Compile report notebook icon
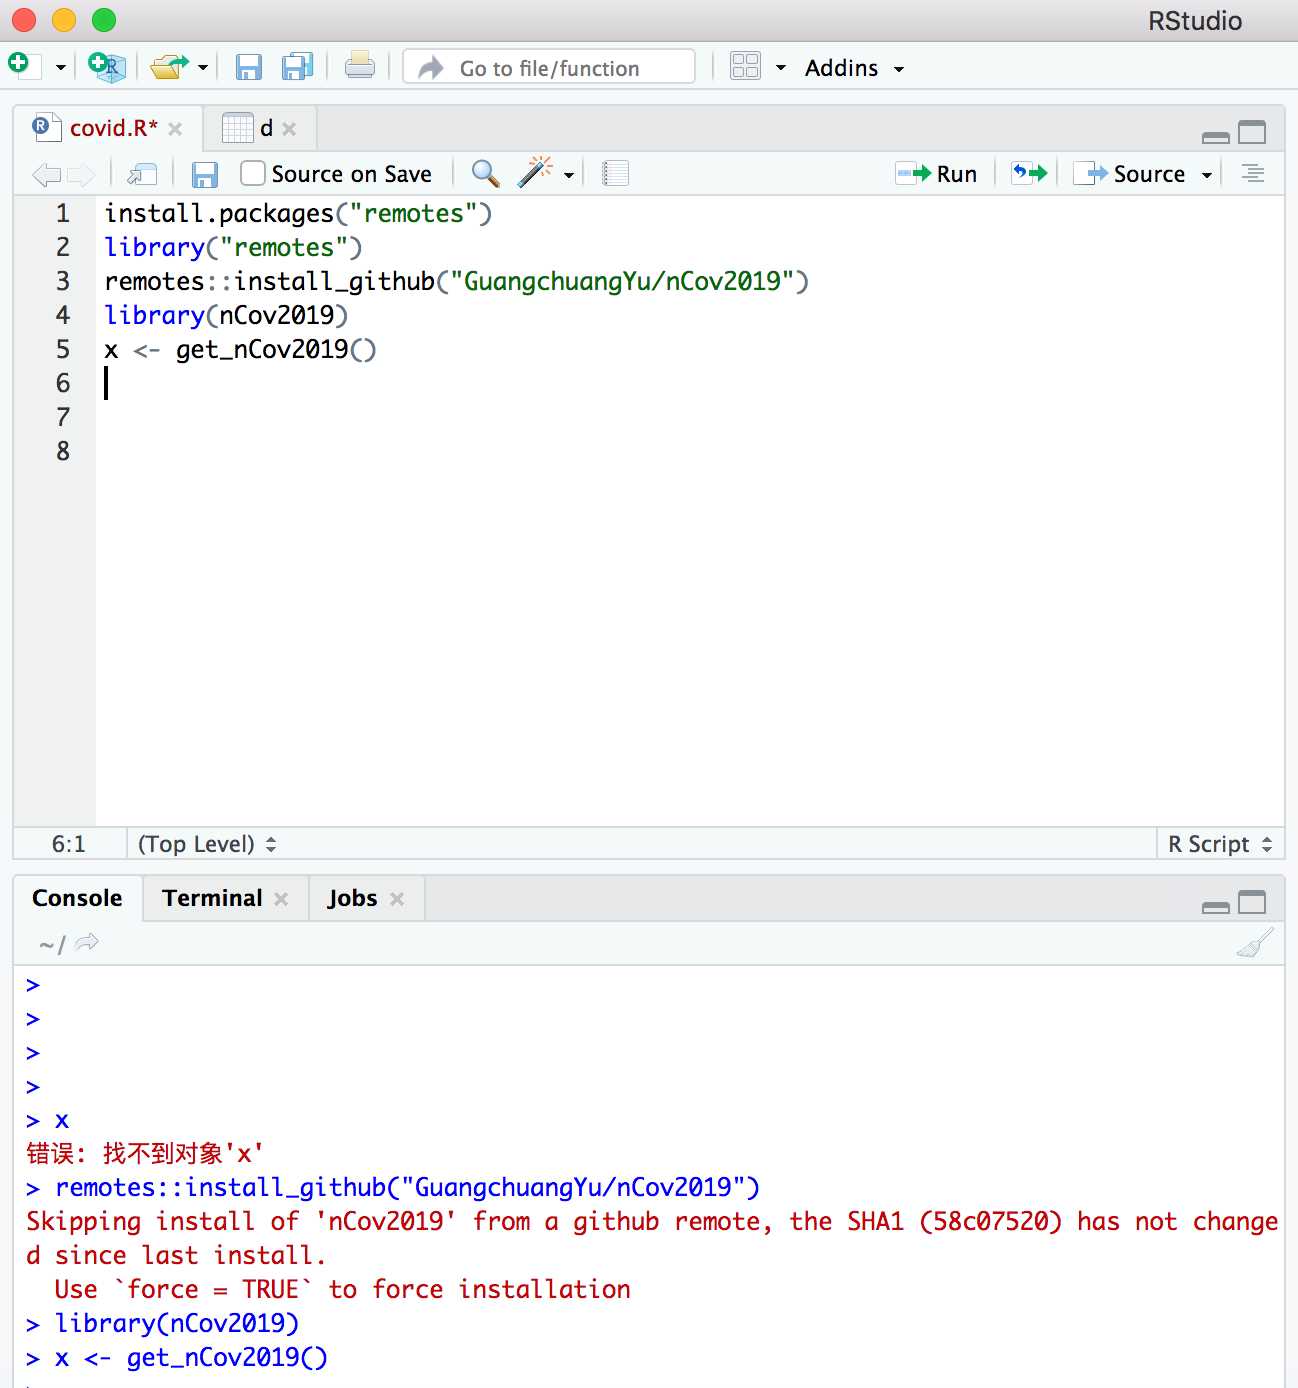Screen dimensions: 1298x1388 coord(616,174)
